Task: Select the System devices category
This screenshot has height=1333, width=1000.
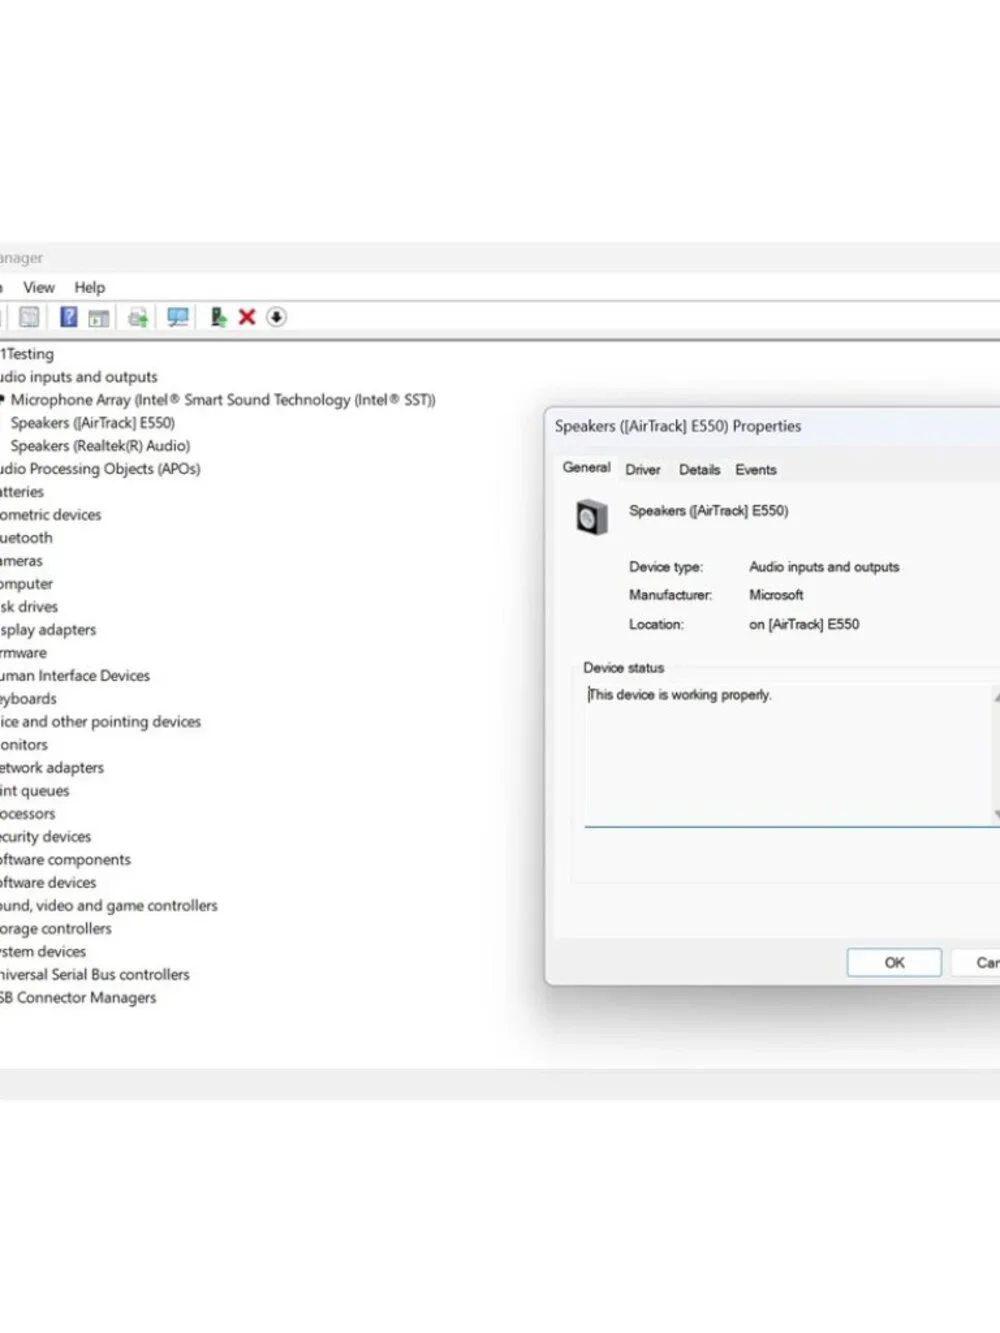Action: pyautogui.click(x=43, y=952)
